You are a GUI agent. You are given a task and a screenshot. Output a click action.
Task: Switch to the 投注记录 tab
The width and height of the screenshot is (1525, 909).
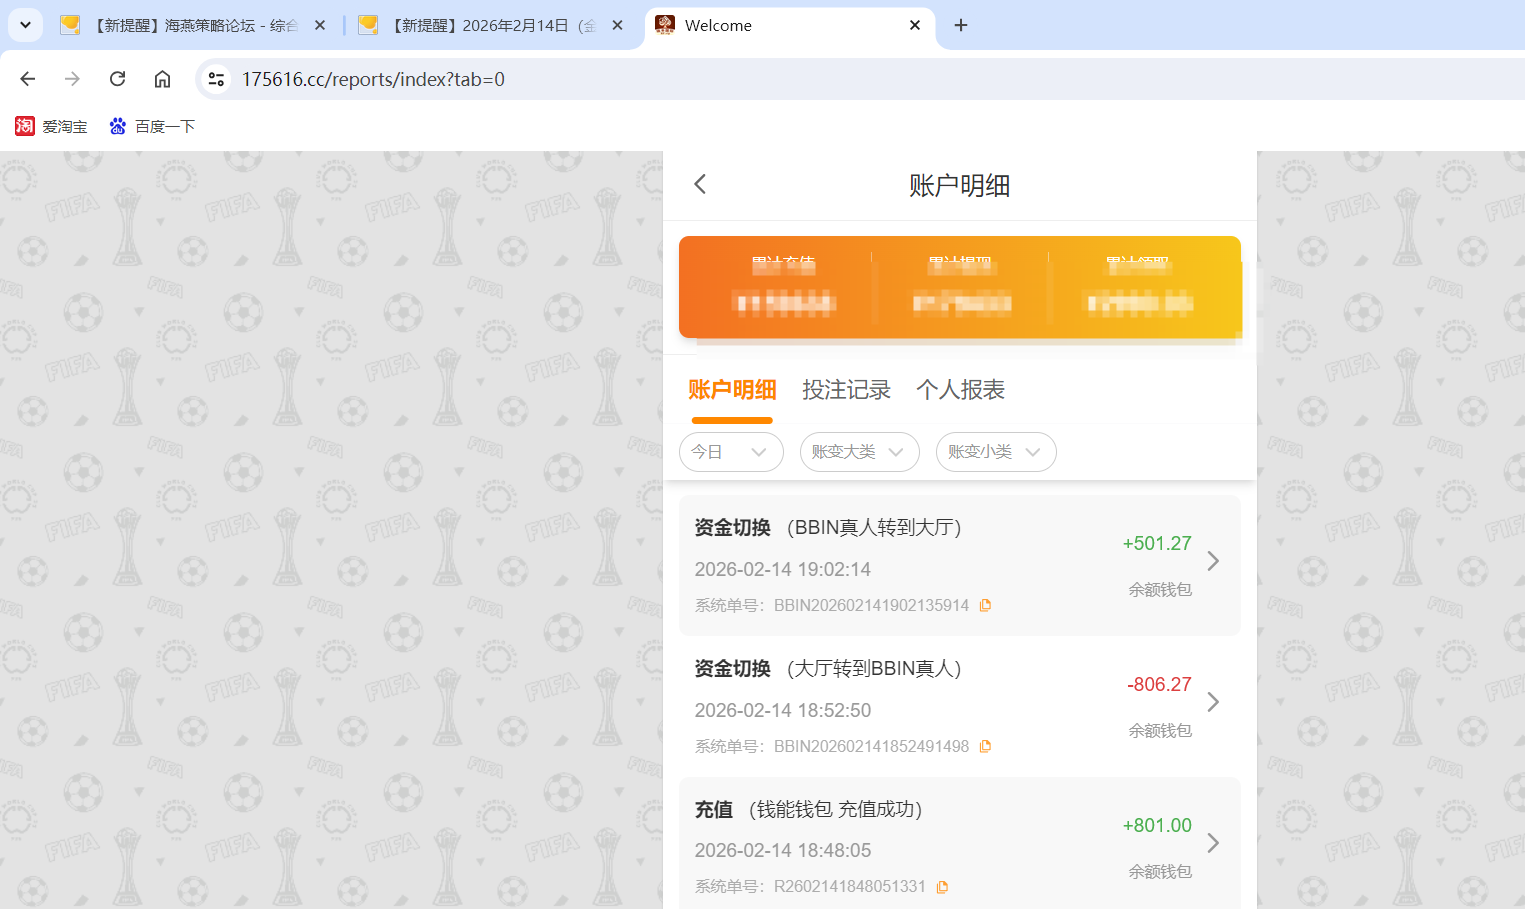pyautogui.click(x=847, y=390)
